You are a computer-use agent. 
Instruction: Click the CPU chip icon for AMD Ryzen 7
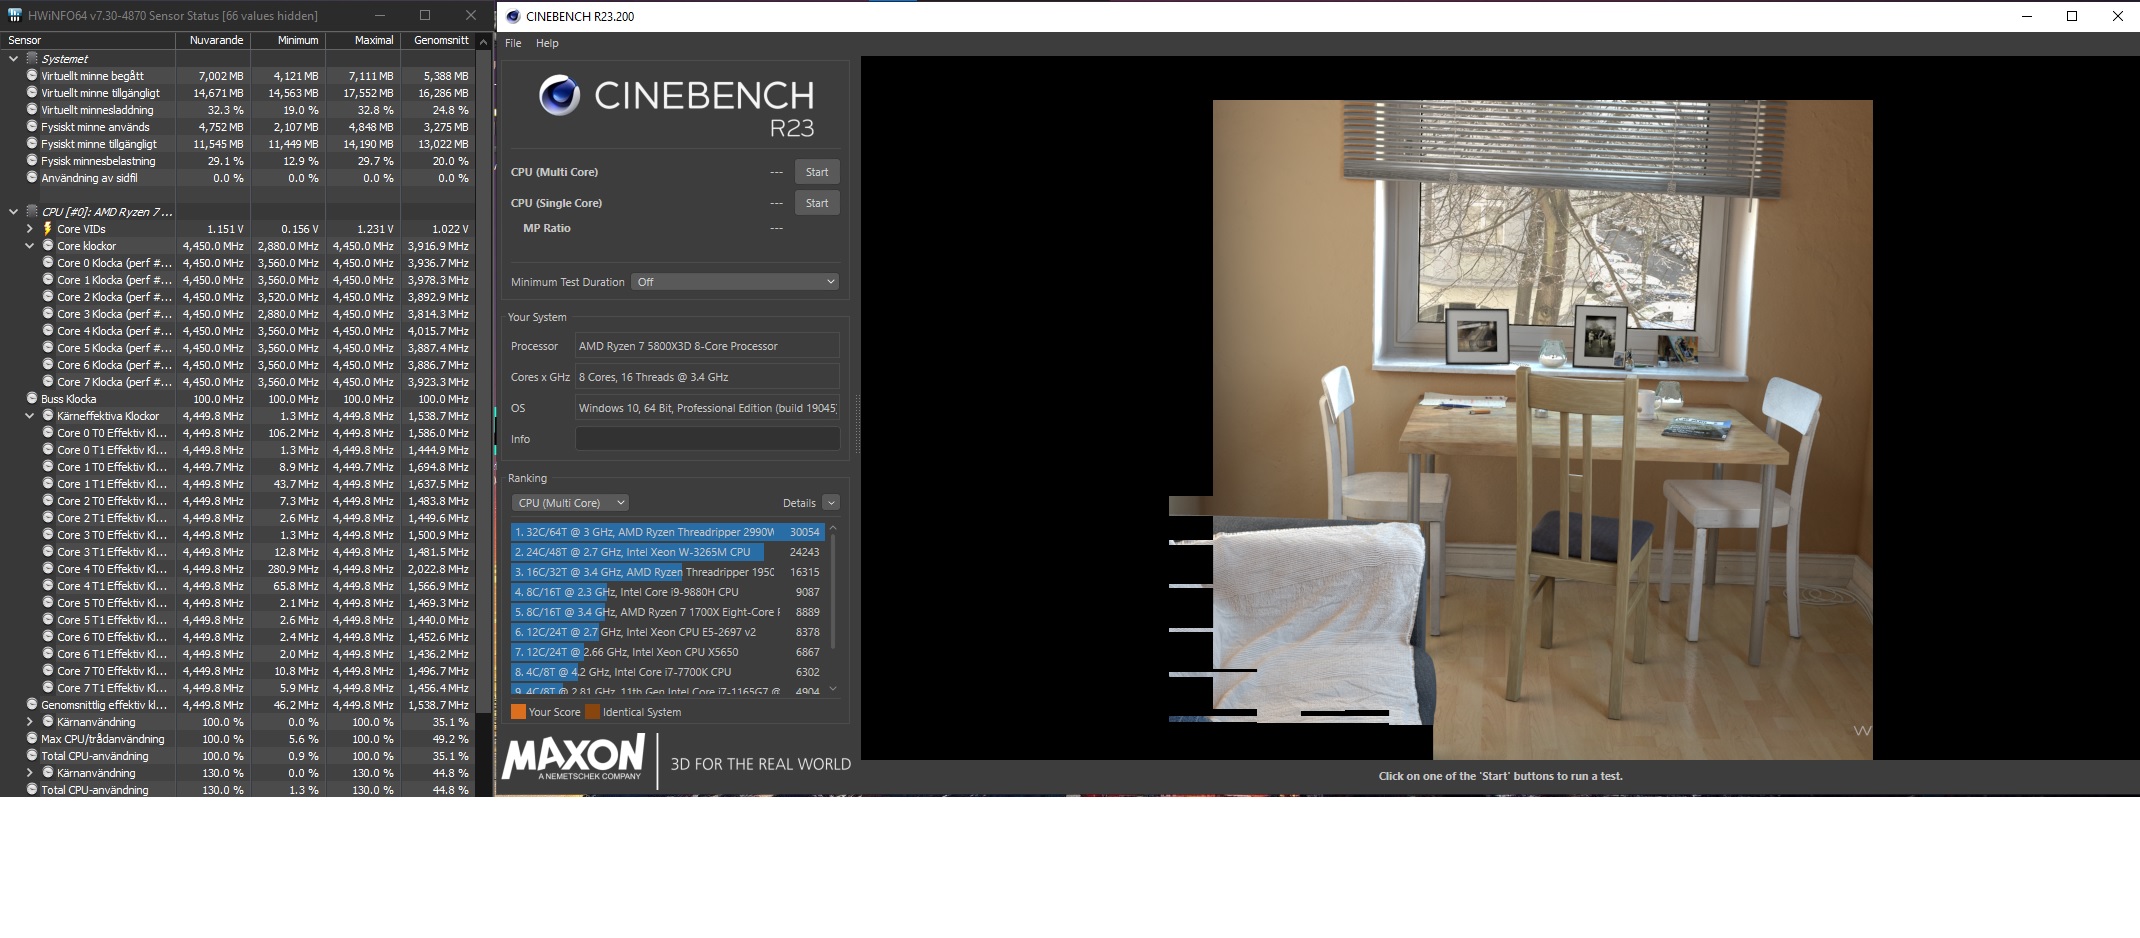32,212
